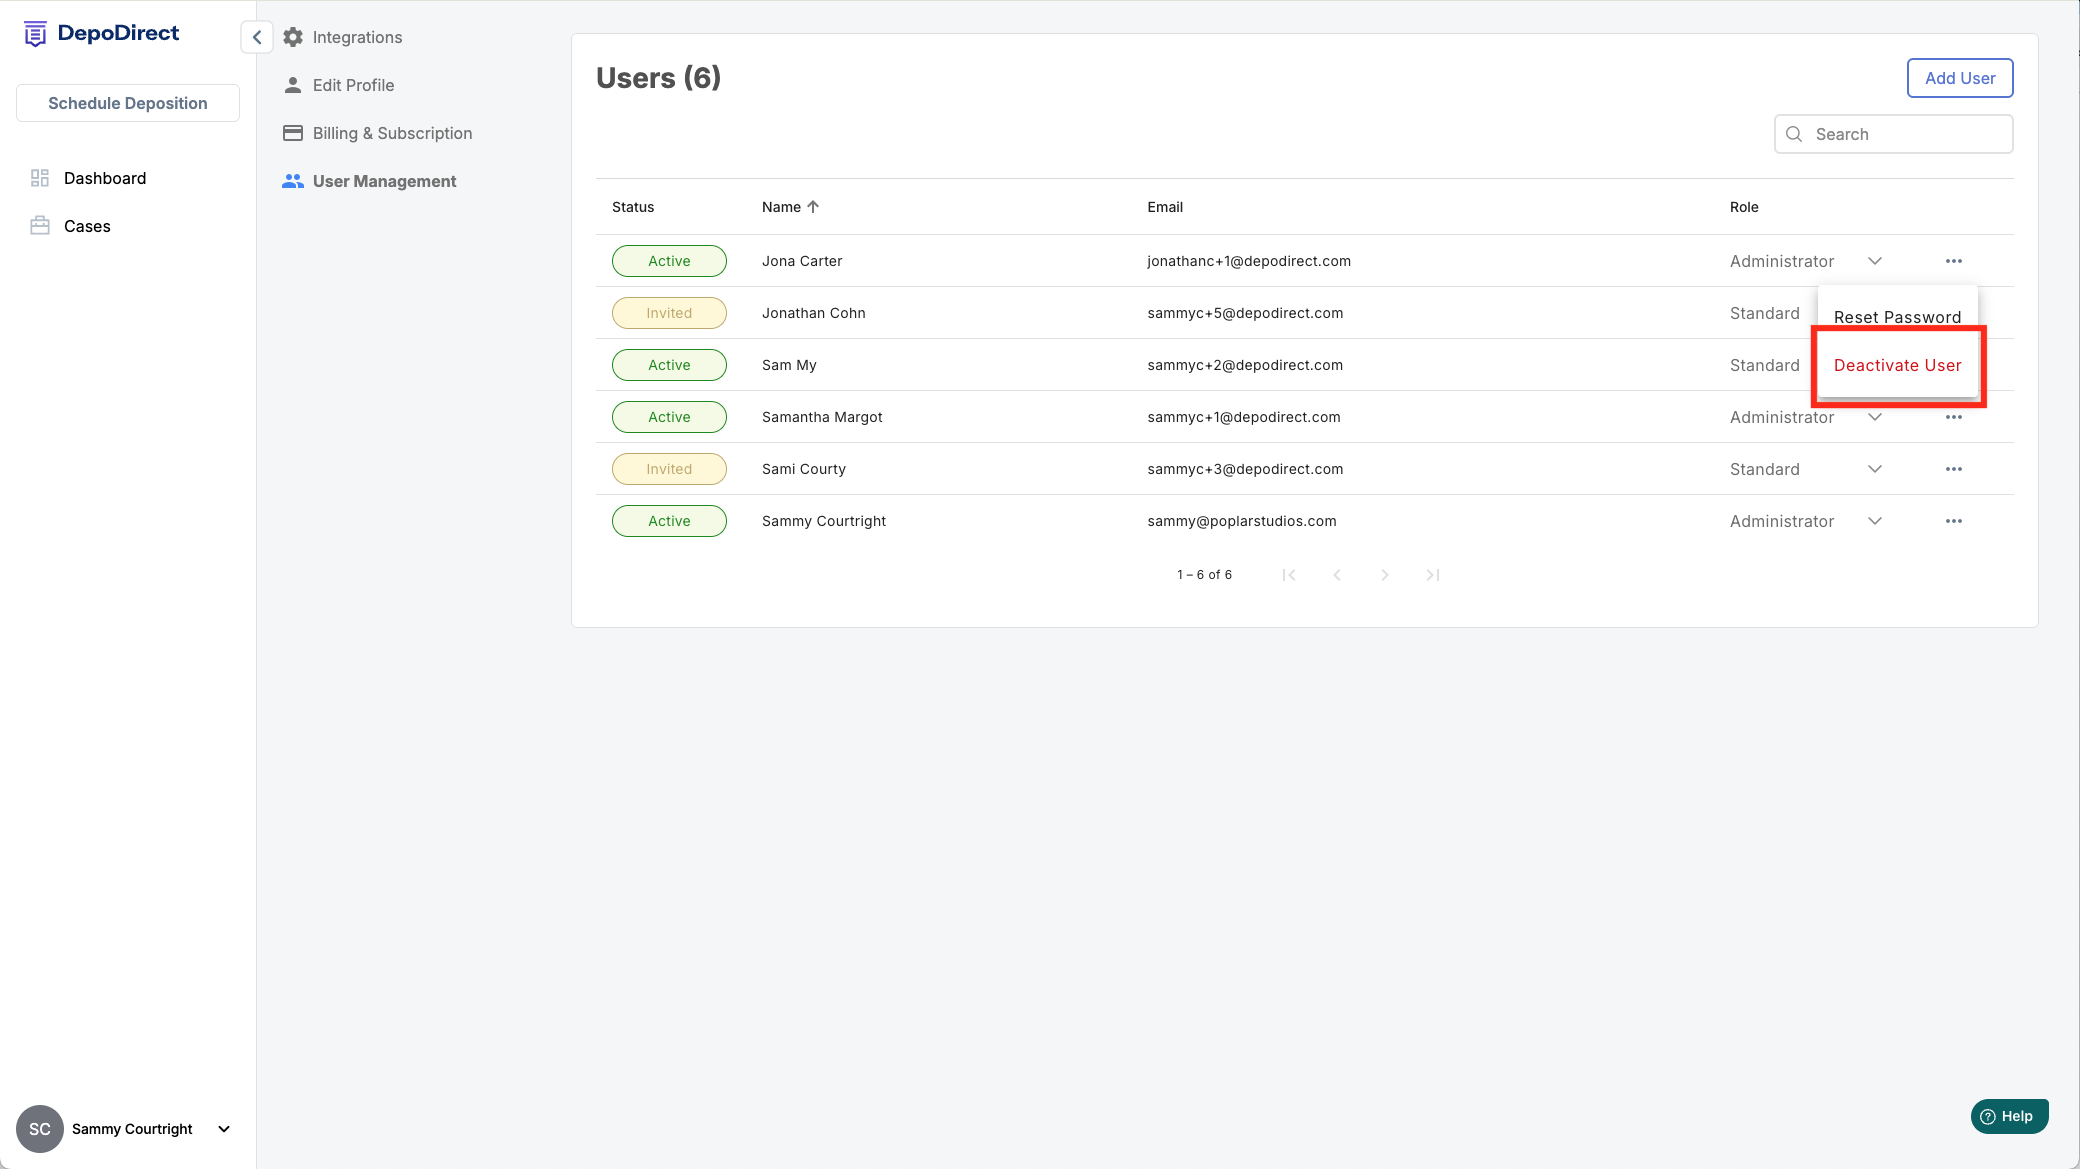This screenshot has width=2080, height=1169.
Task: Click the Dashboard grid icon
Action: pos(40,178)
